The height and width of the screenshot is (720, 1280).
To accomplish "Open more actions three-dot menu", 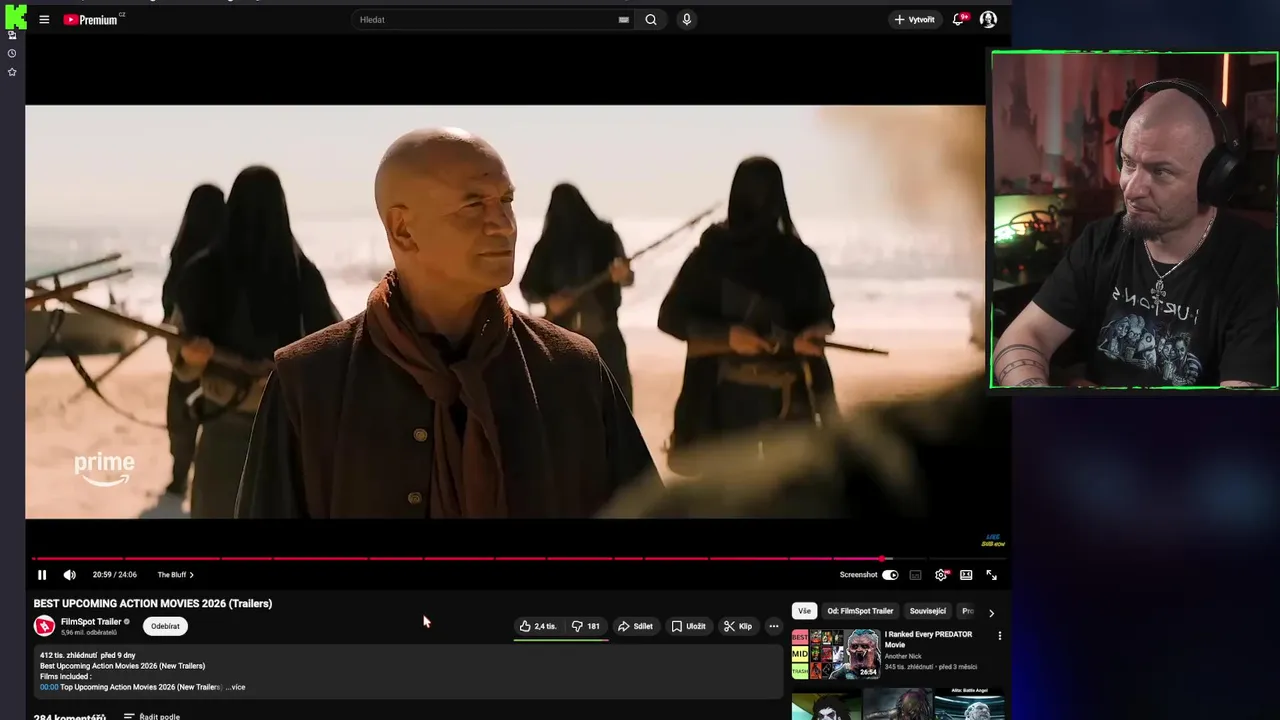I will click(773, 626).
